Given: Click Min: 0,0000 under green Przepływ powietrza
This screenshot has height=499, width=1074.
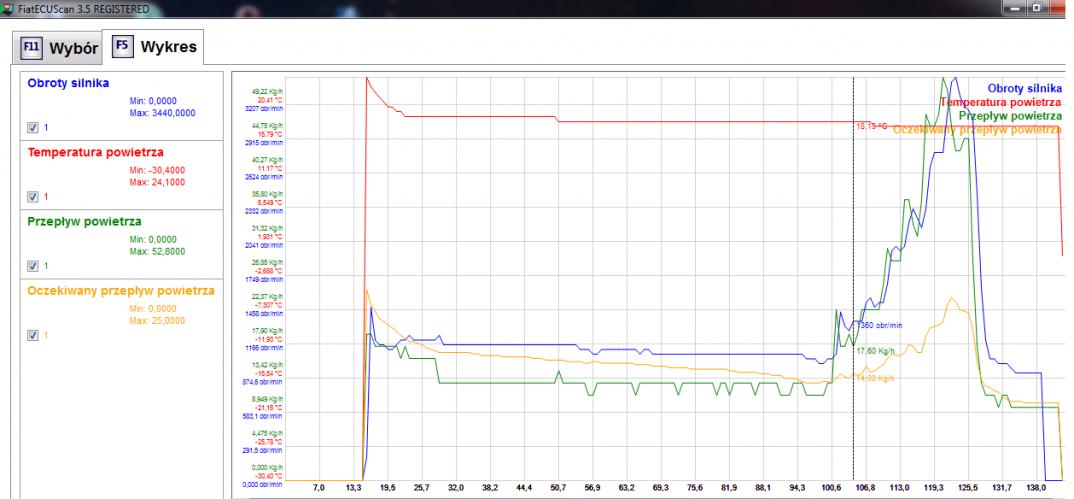Looking at the screenshot, I should (153, 240).
